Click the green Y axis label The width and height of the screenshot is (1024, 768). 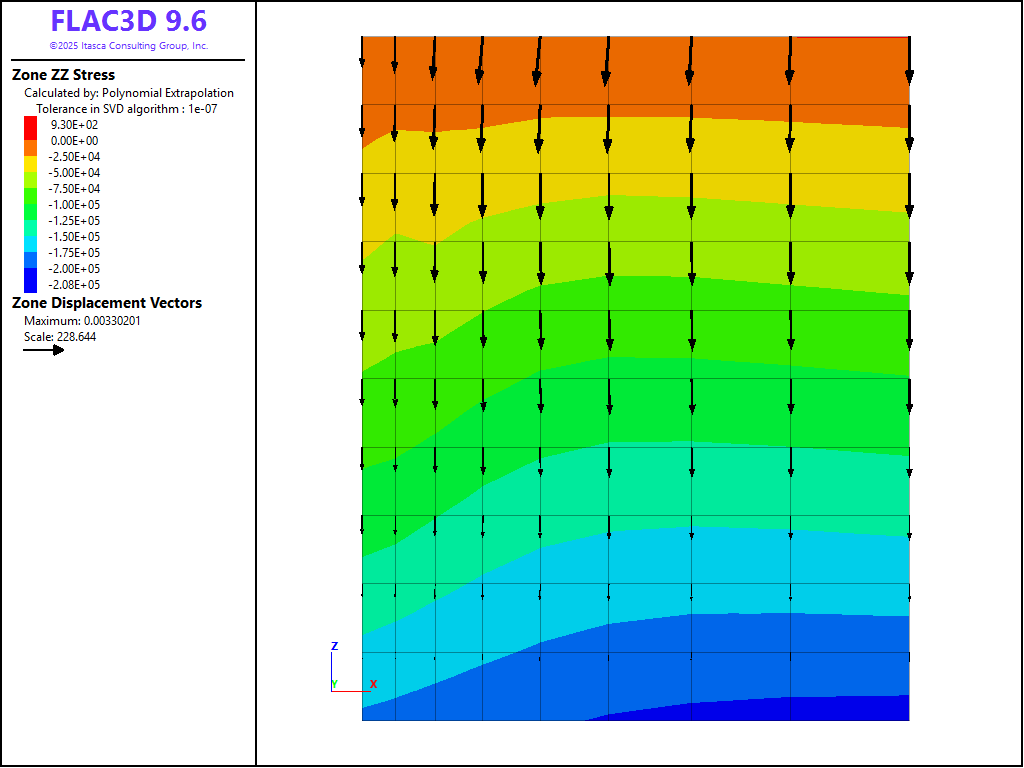click(x=334, y=684)
